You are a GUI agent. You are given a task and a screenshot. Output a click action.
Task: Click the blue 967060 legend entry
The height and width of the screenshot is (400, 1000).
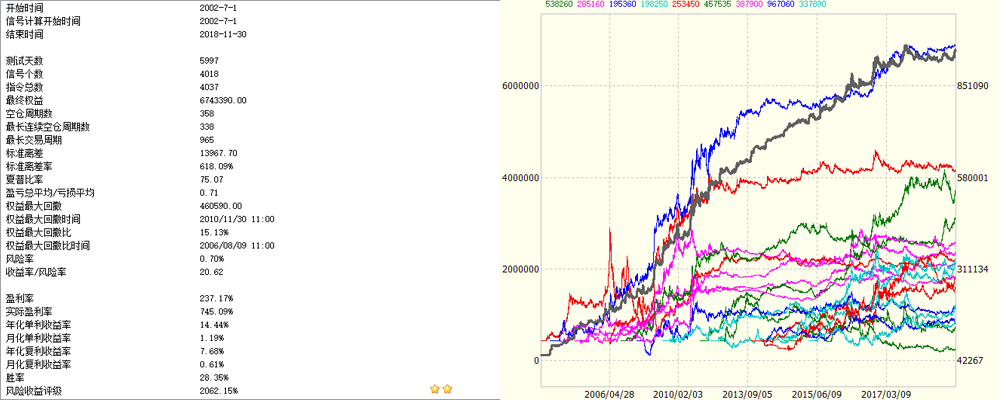(x=852, y=5)
